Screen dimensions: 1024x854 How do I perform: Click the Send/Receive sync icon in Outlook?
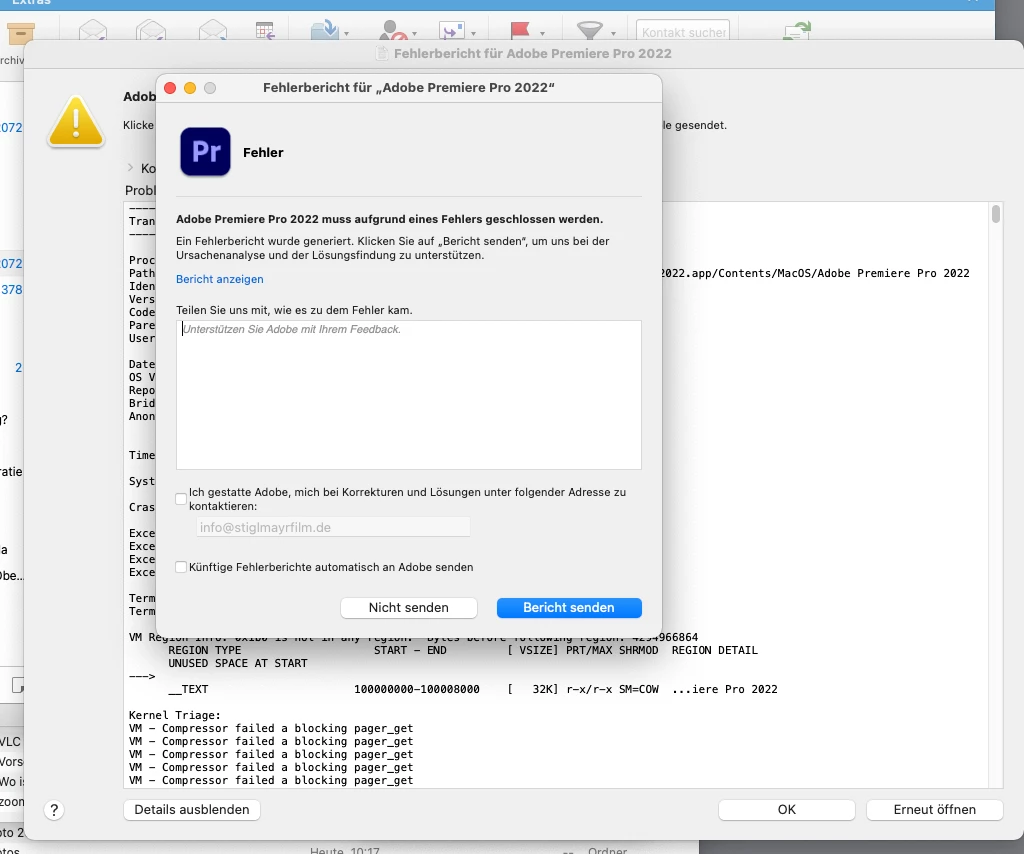tap(797, 31)
